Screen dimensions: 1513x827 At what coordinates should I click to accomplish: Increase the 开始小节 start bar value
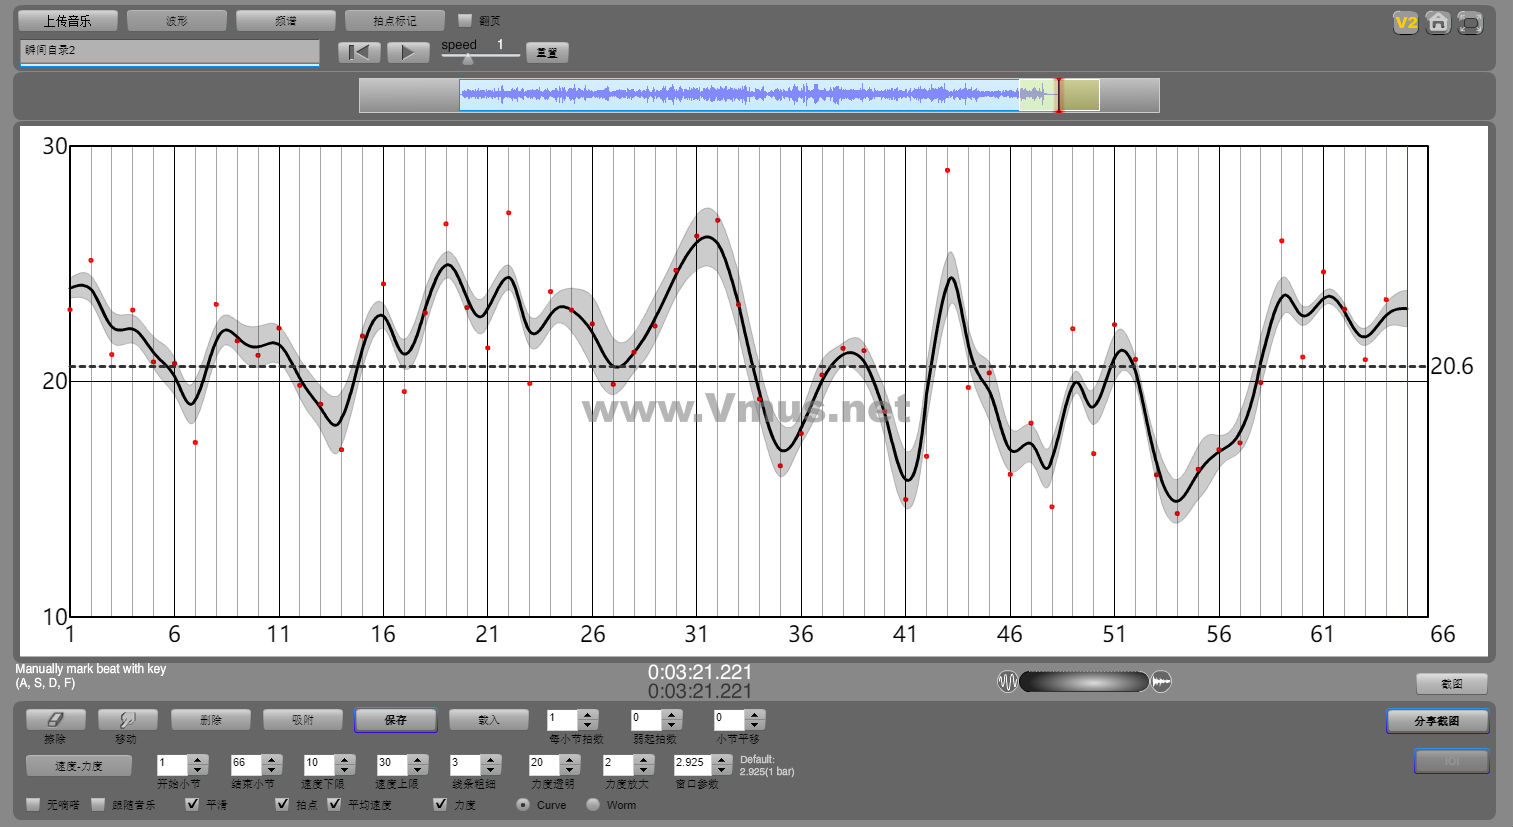coord(198,760)
